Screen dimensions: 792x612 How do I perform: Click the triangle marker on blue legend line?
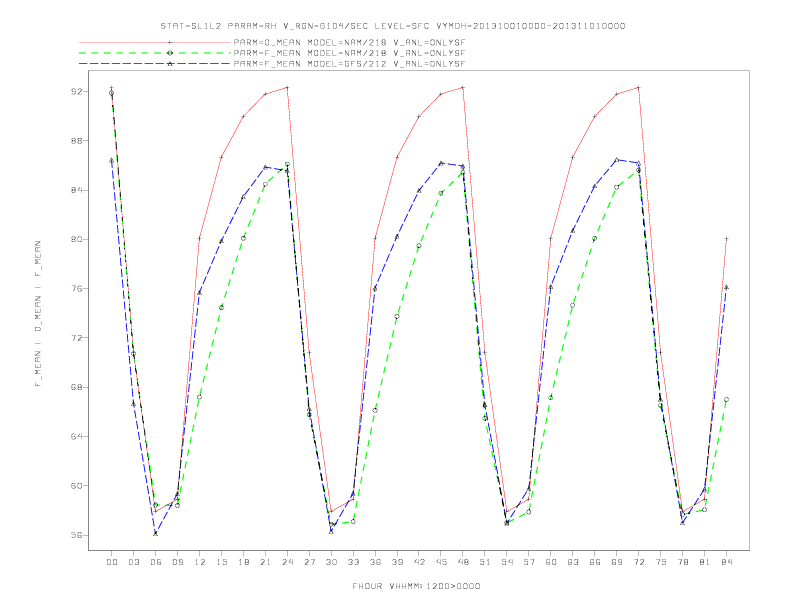[170, 64]
